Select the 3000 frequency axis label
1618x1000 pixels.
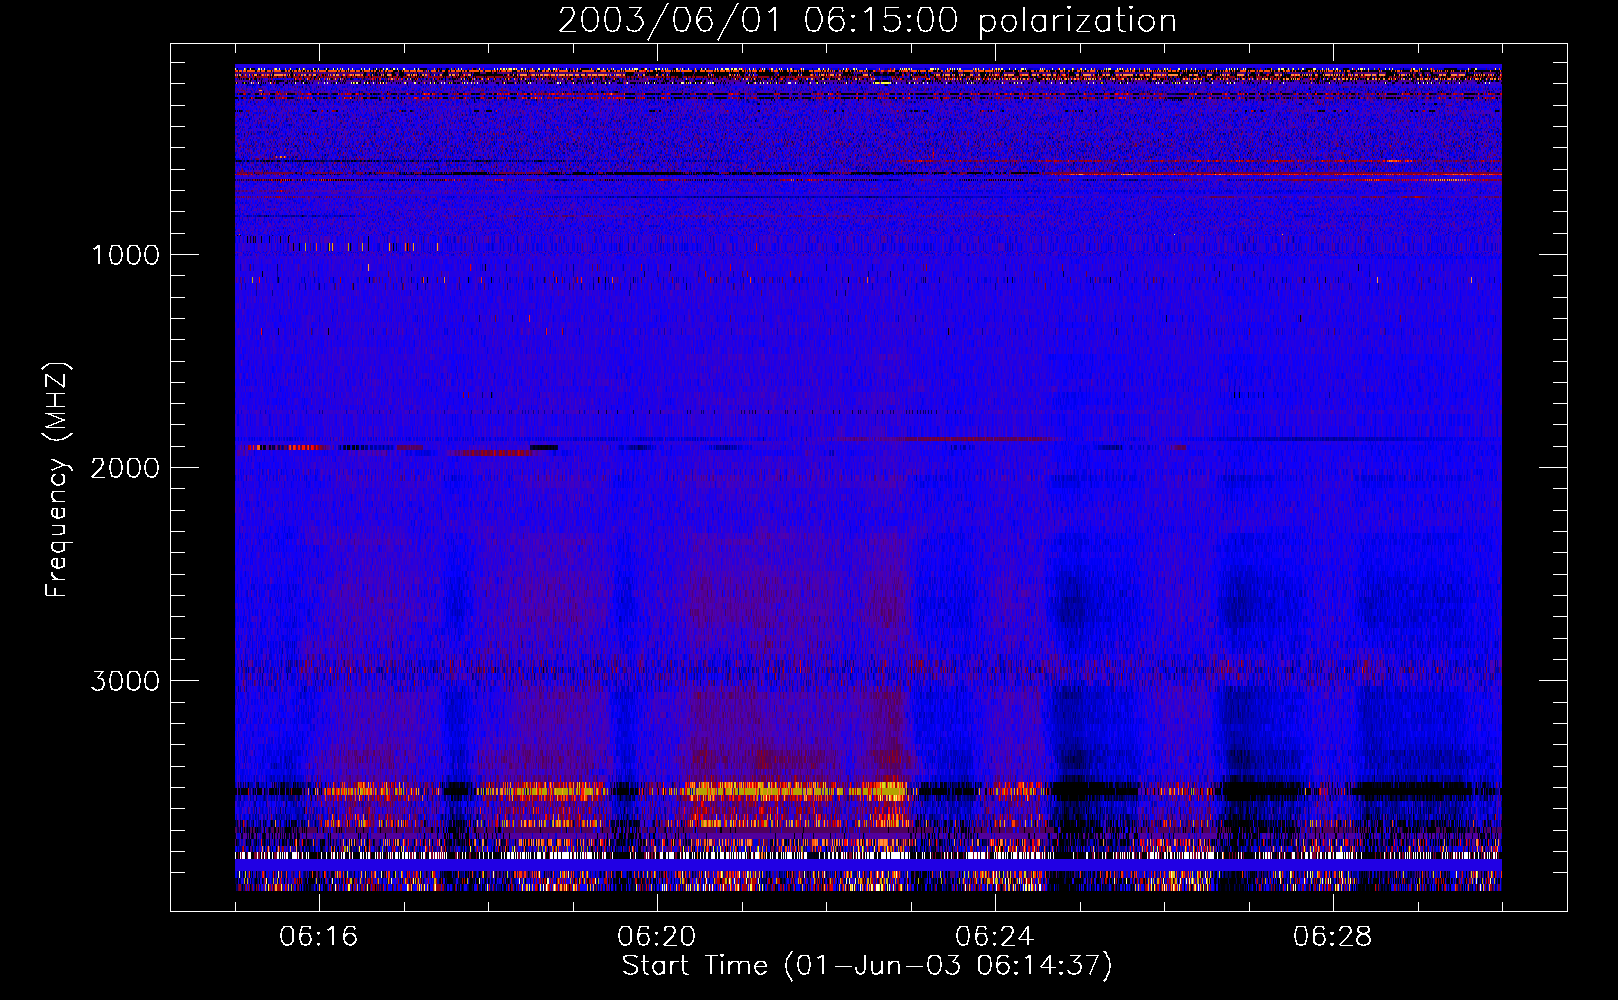pyautogui.click(x=125, y=681)
